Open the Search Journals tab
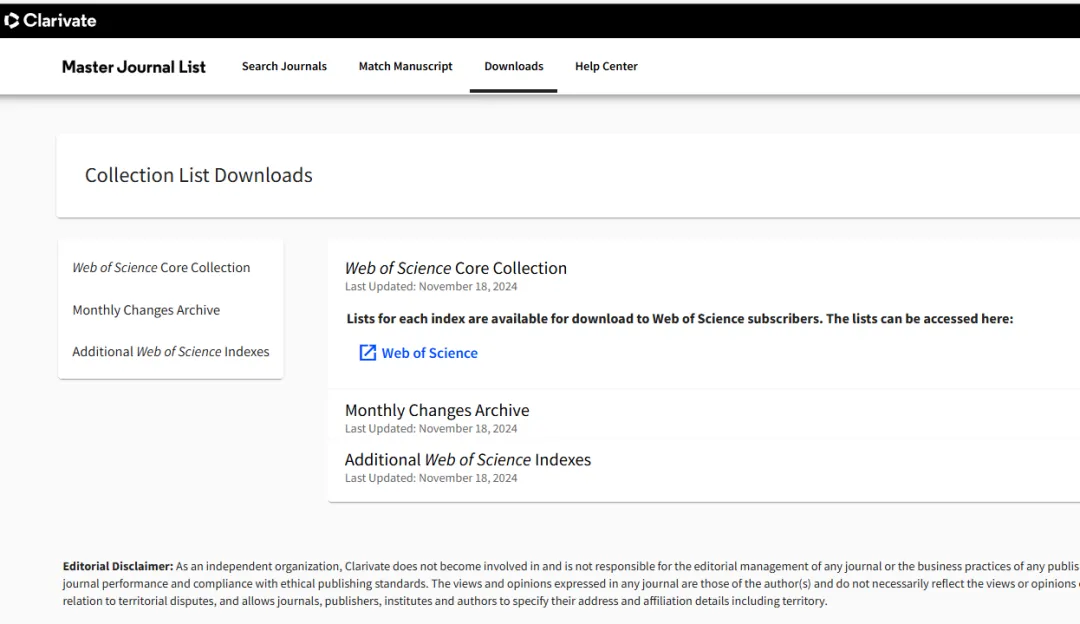The height and width of the screenshot is (624, 1080). (284, 66)
